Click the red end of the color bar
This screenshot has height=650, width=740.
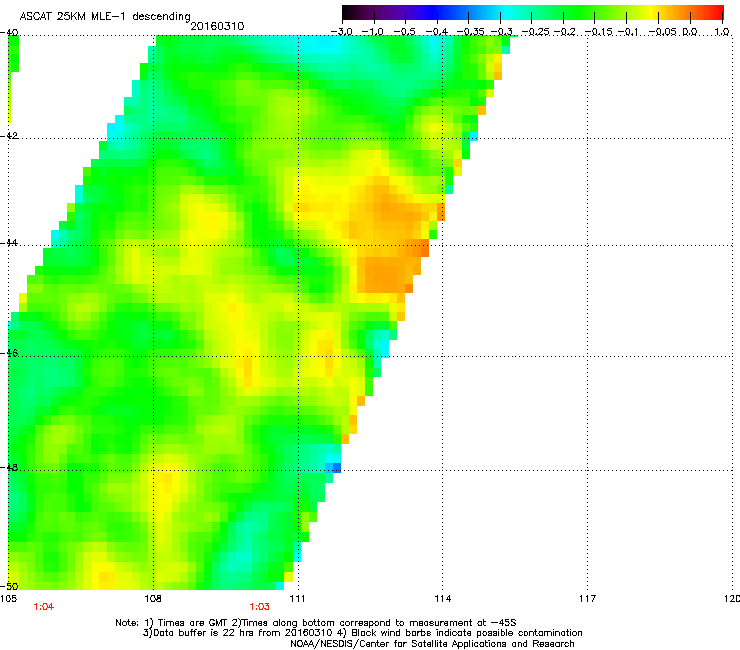click(717, 12)
